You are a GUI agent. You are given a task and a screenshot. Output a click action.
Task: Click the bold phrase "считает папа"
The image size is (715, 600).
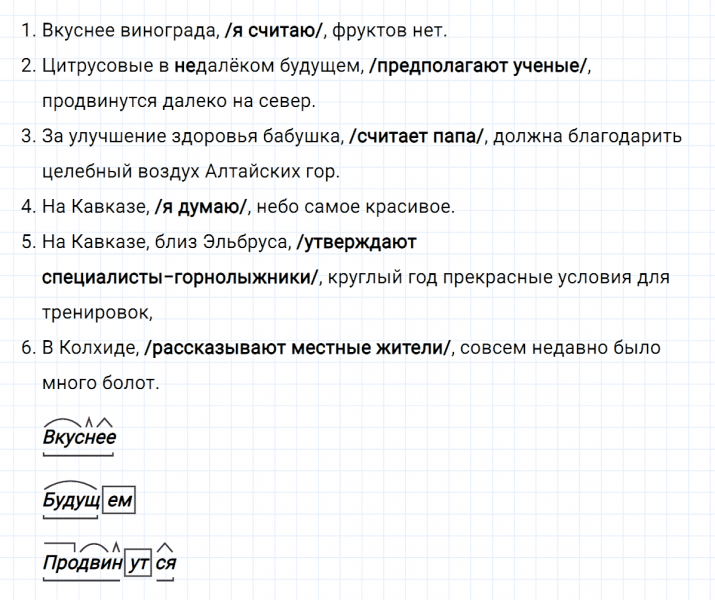point(418,136)
